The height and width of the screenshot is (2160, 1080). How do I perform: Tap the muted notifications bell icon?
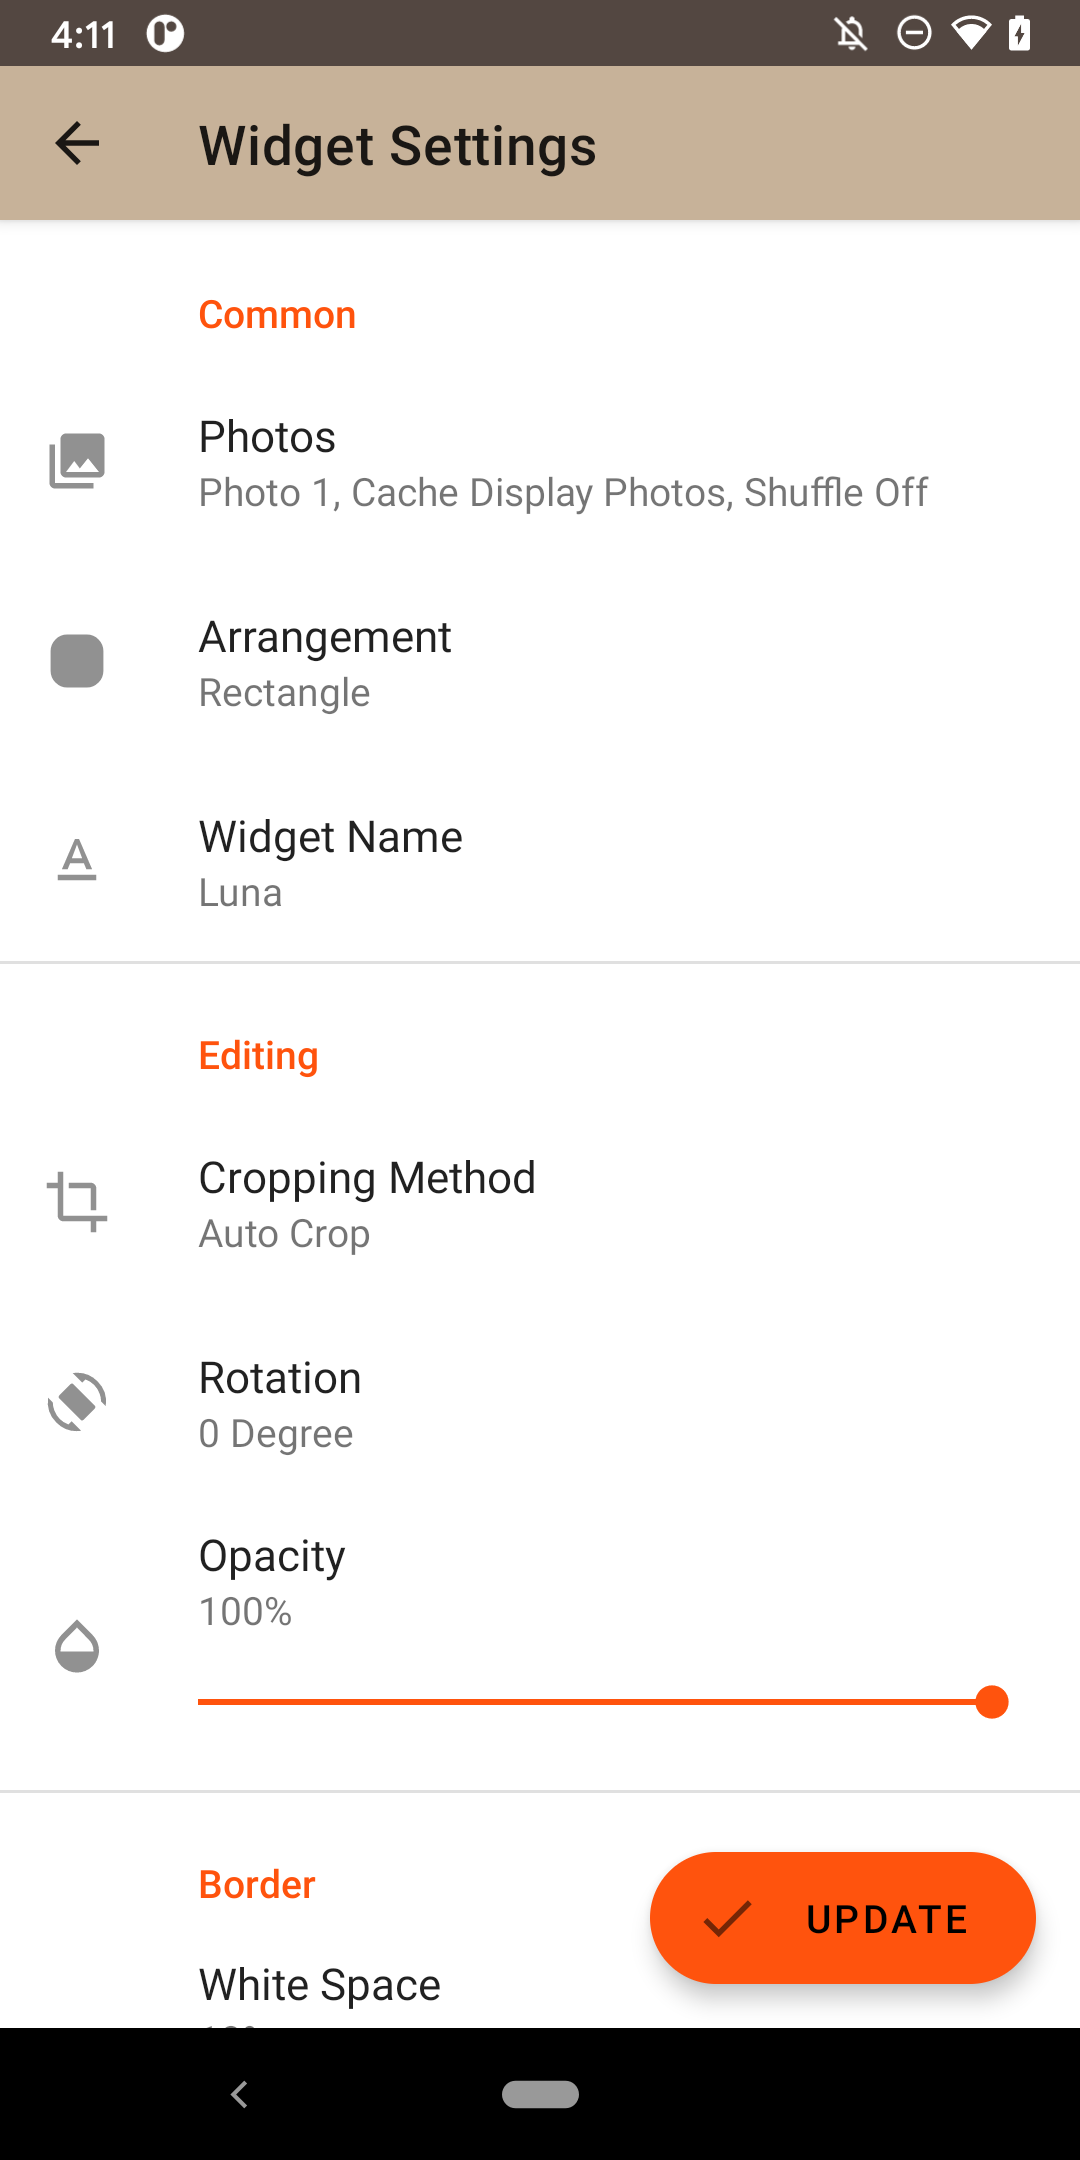tap(851, 34)
